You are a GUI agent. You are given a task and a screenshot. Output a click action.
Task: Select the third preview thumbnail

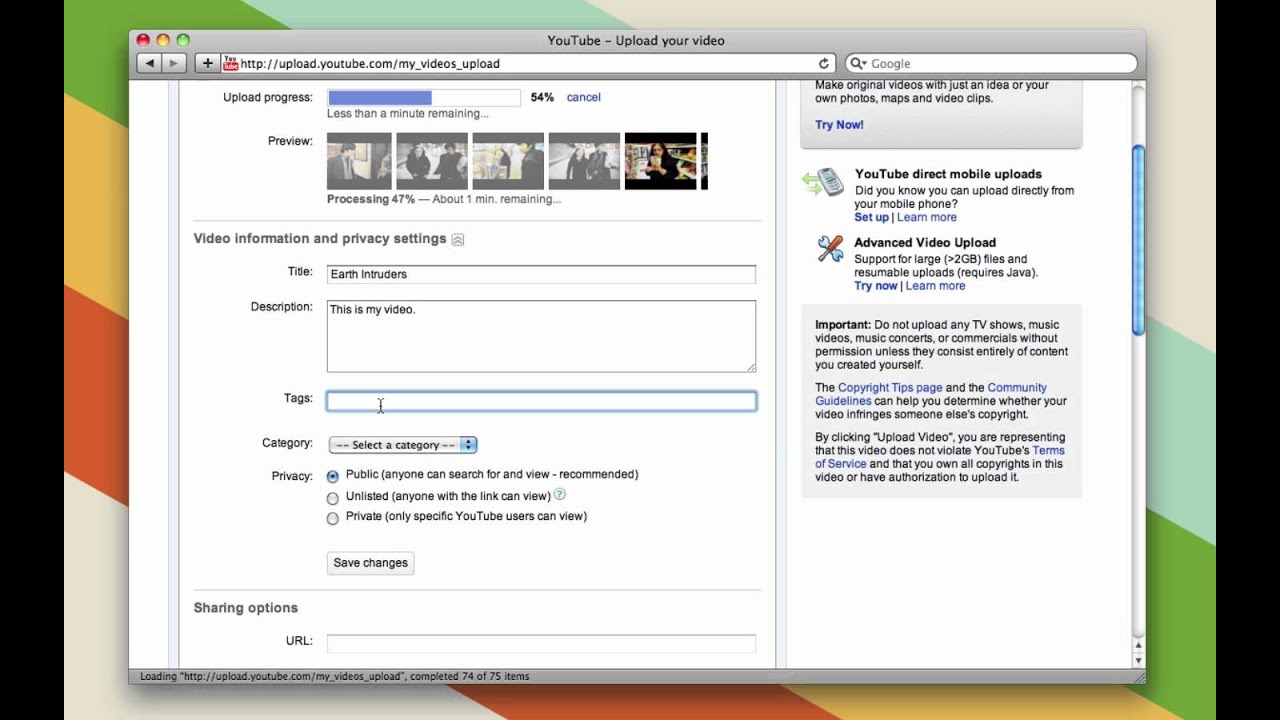coord(508,161)
